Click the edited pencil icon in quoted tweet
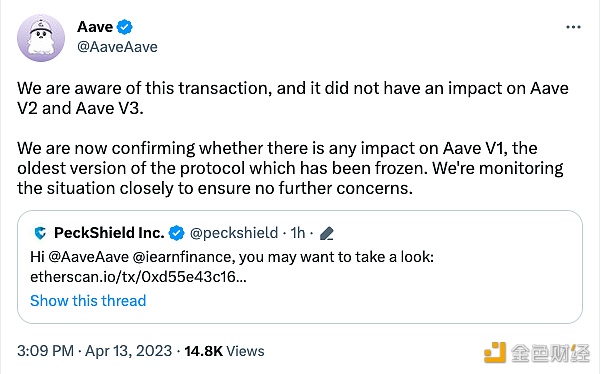 pos(327,233)
